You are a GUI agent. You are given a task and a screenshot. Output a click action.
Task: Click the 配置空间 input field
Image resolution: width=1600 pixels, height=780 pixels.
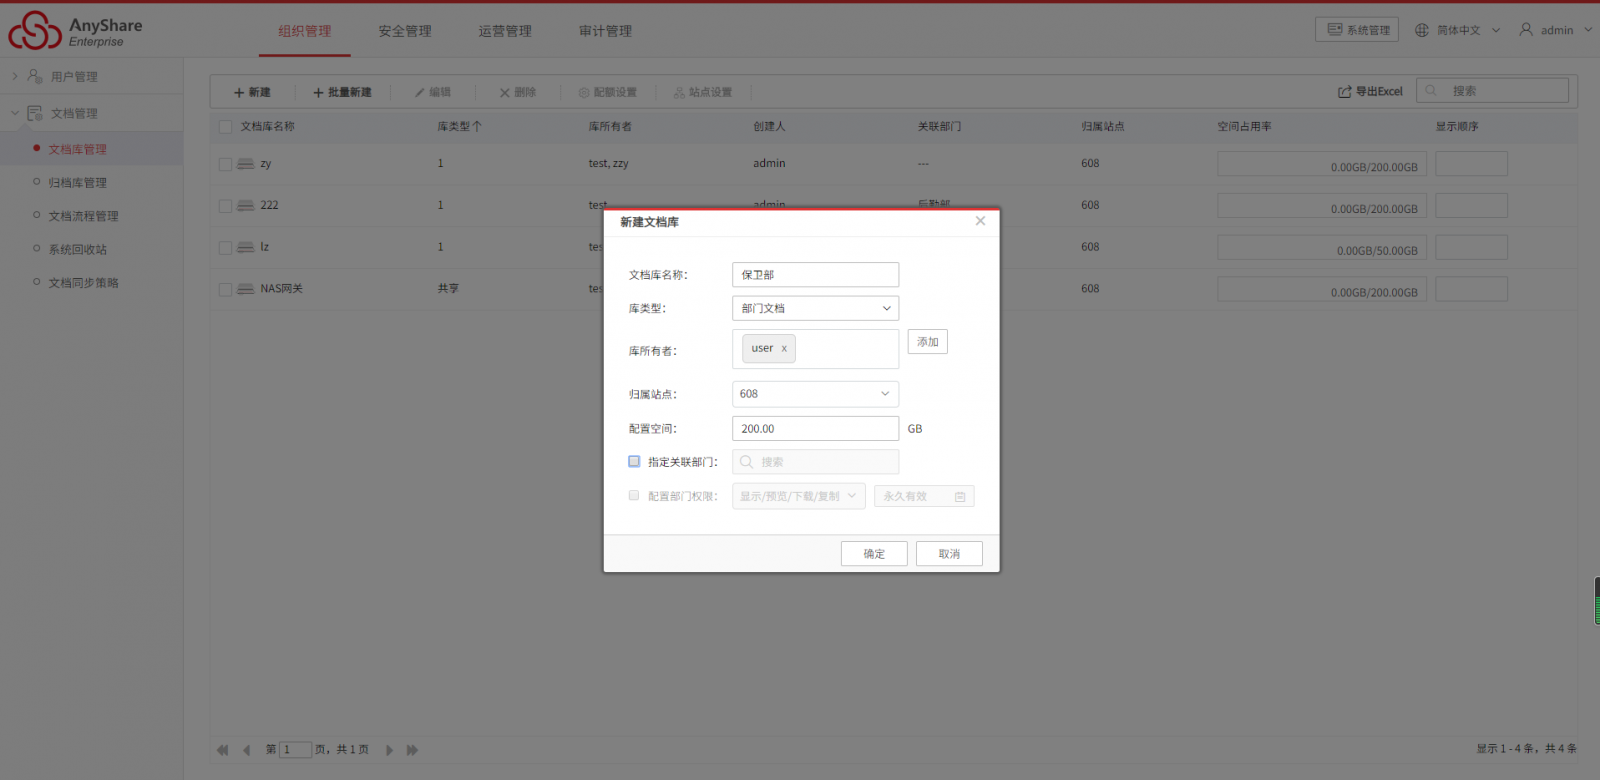[815, 429]
